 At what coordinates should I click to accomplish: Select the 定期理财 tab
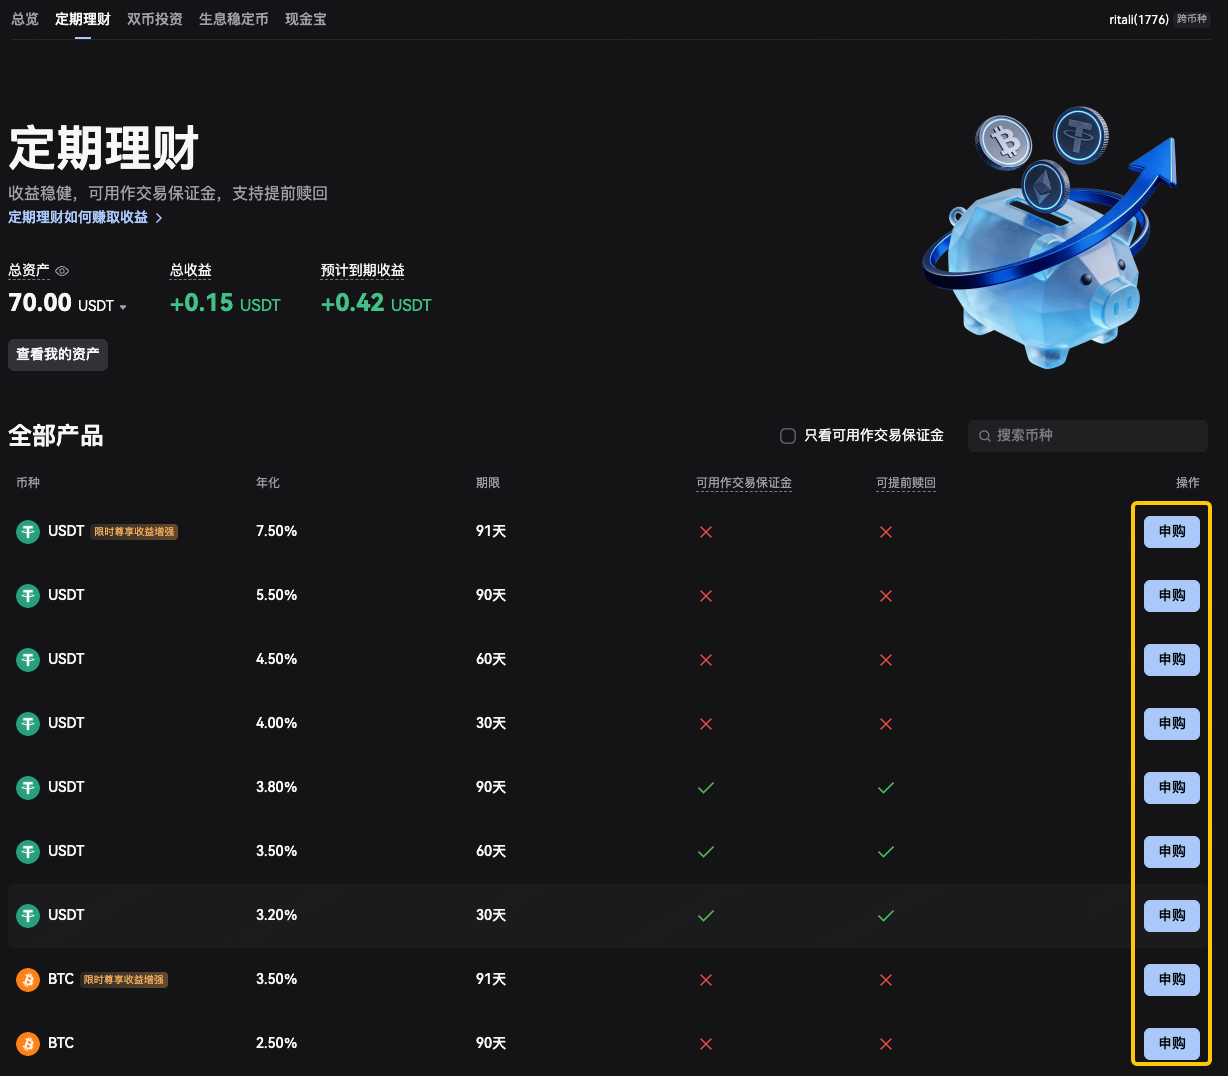click(x=83, y=19)
